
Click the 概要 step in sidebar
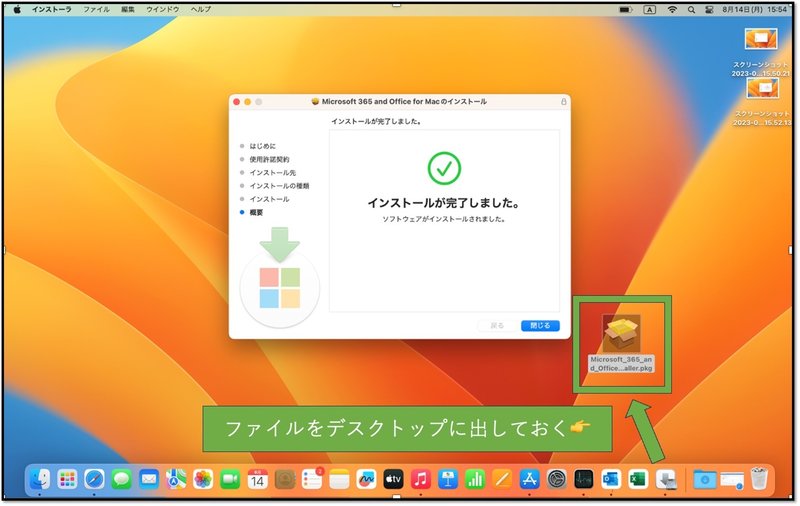256,213
